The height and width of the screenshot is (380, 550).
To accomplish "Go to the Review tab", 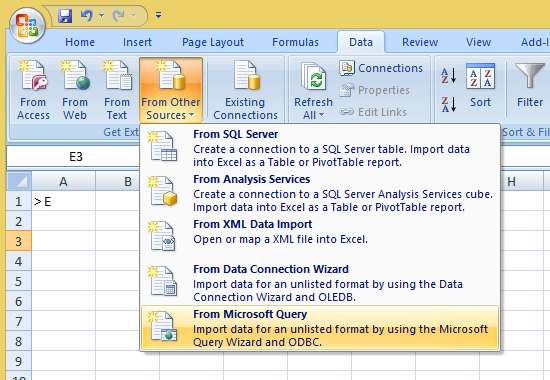I will 420,42.
